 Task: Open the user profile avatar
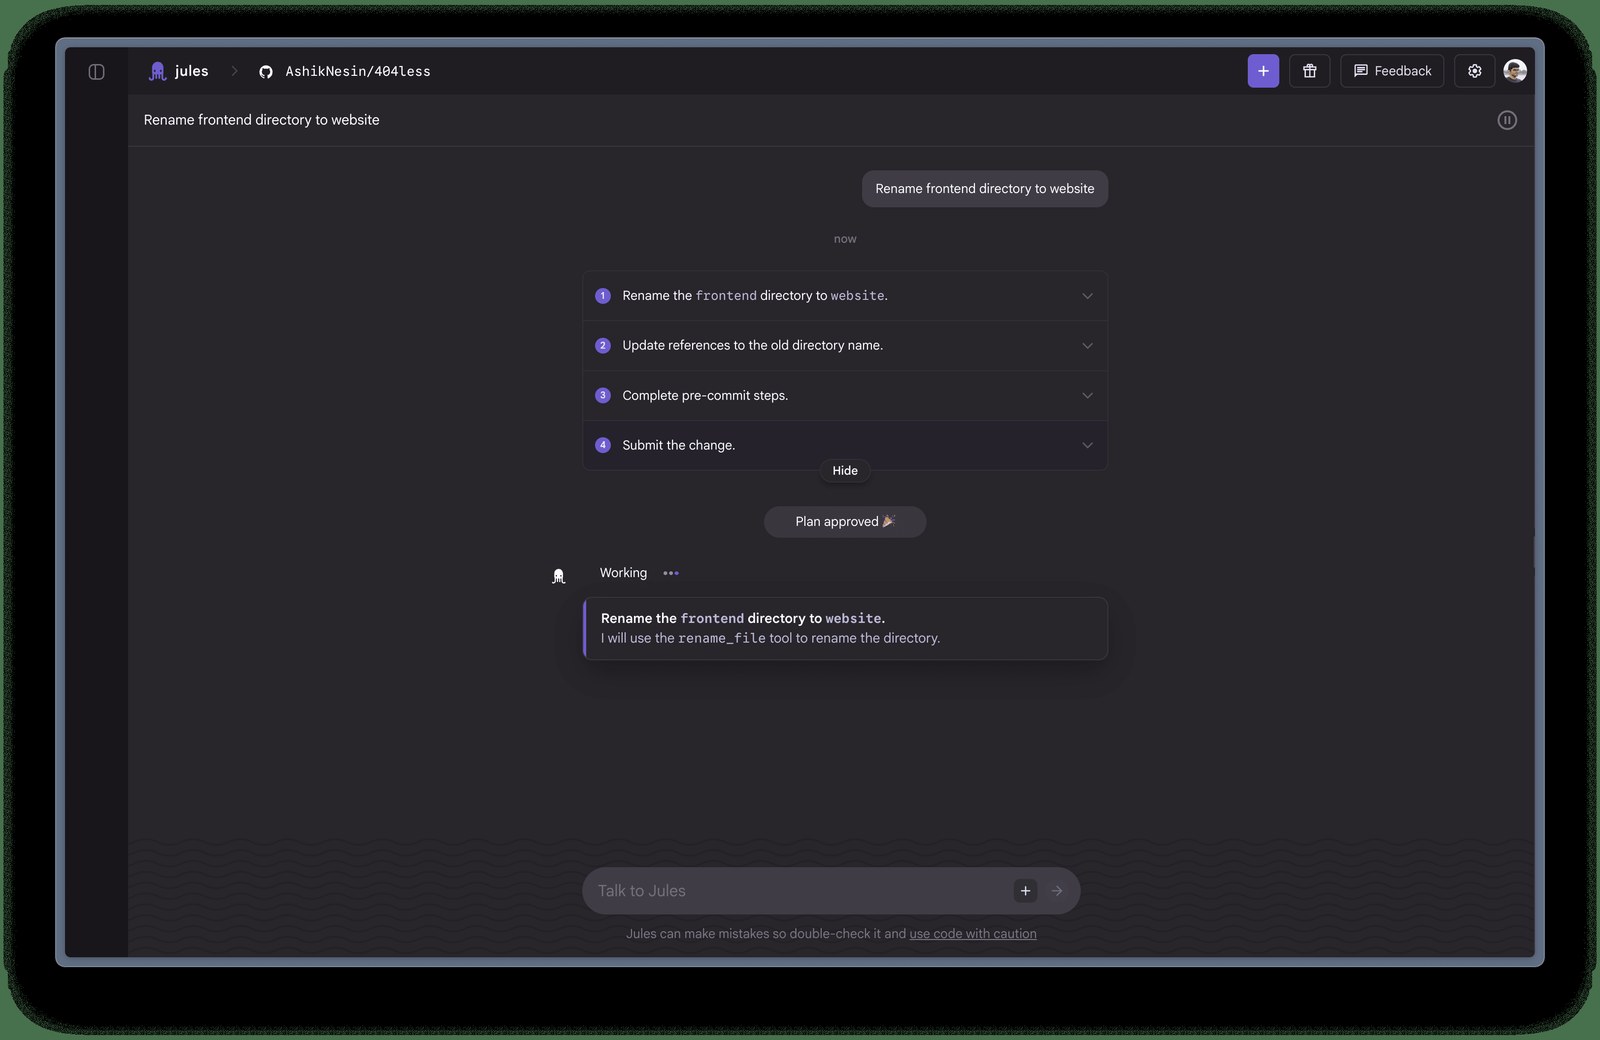click(1515, 71)
